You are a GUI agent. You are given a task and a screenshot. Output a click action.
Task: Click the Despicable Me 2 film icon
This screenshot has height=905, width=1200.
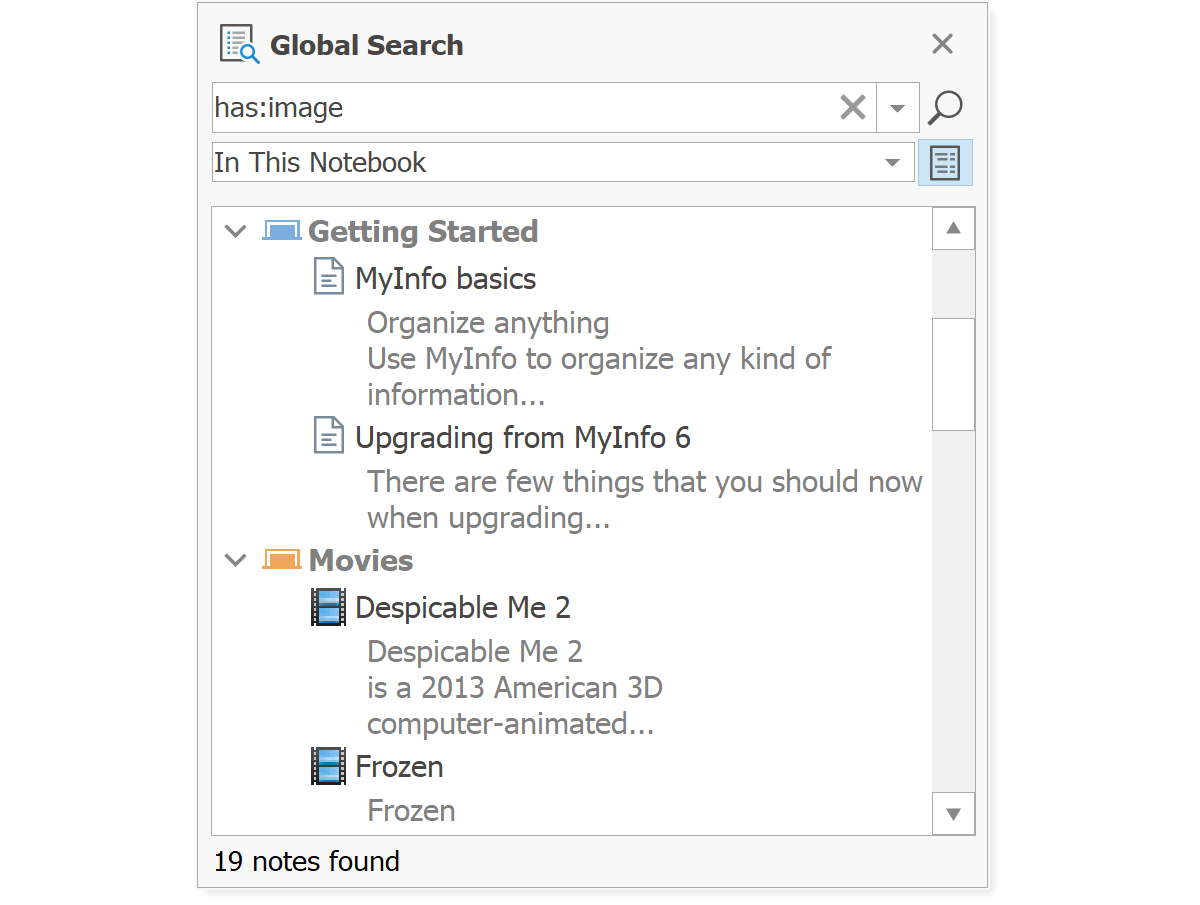tap(328, 607)
